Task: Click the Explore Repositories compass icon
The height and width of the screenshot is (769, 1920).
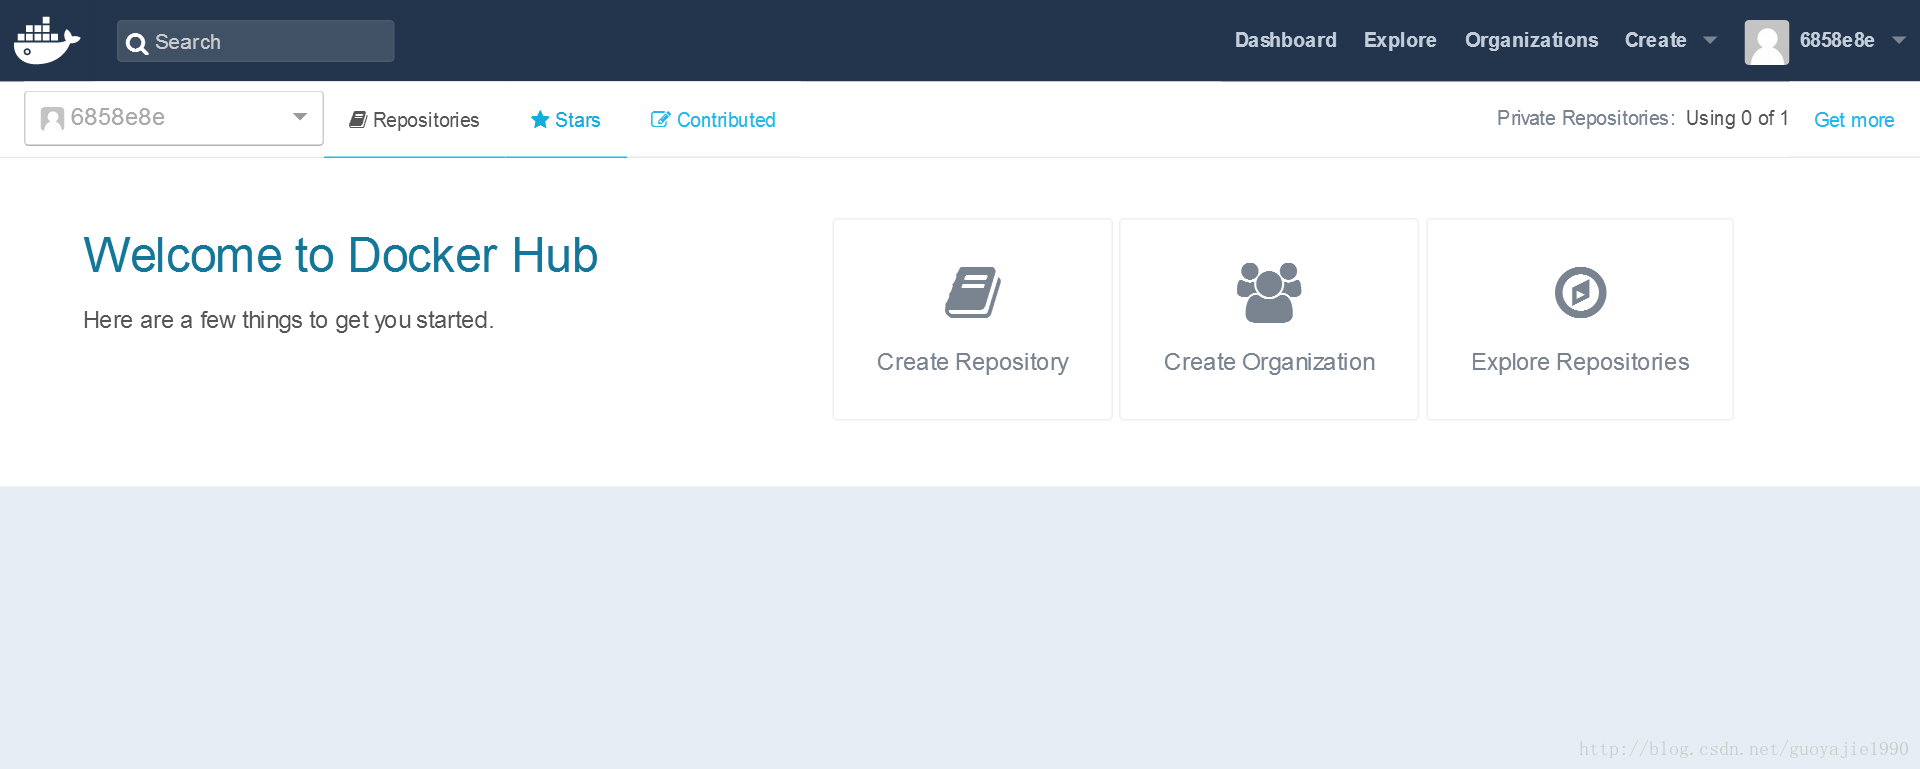Action: click(1580, 292)
